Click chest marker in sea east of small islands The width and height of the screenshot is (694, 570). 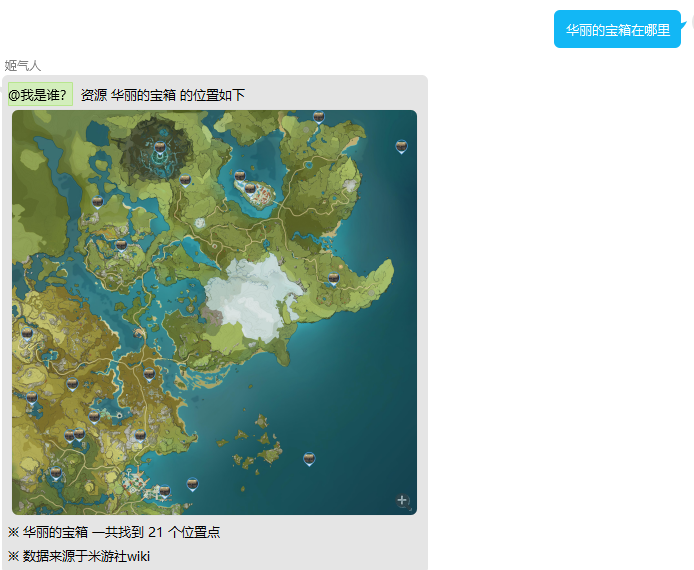coord(309,459)
